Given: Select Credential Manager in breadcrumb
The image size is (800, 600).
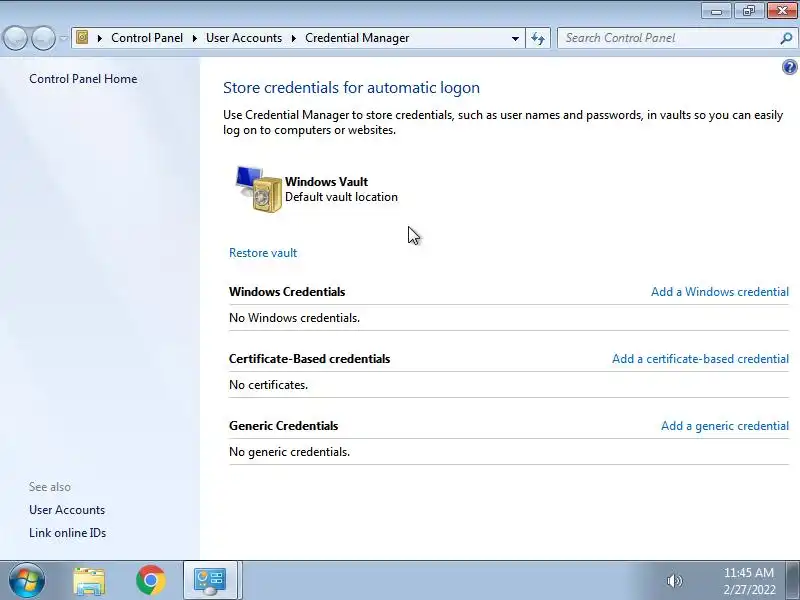Looking at the screenshot, I should (x=357, y=38).
